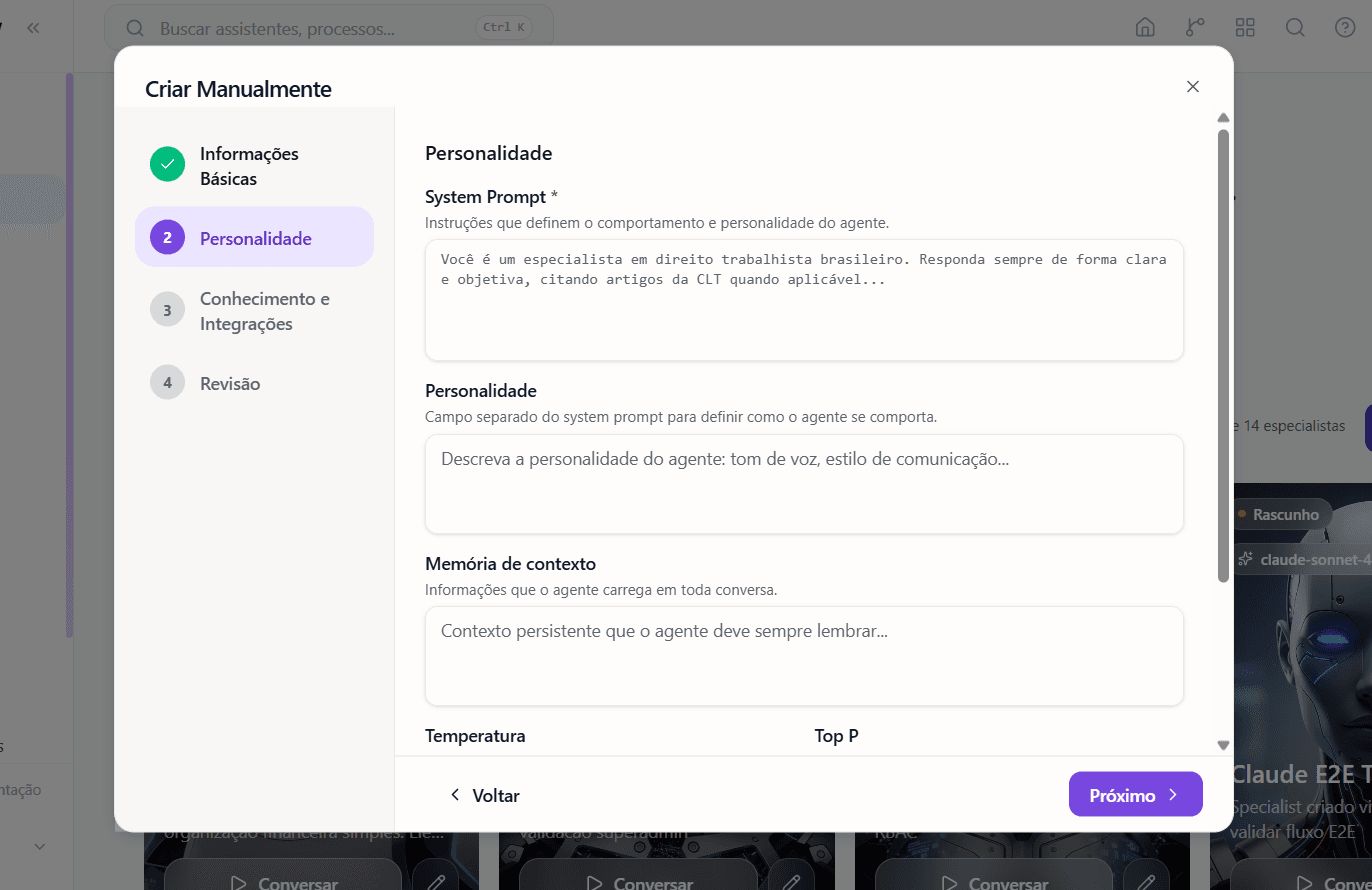Viewport: 1372px width, 890px height.
Task: Click the Próximo button
Action: [1135, 795]
